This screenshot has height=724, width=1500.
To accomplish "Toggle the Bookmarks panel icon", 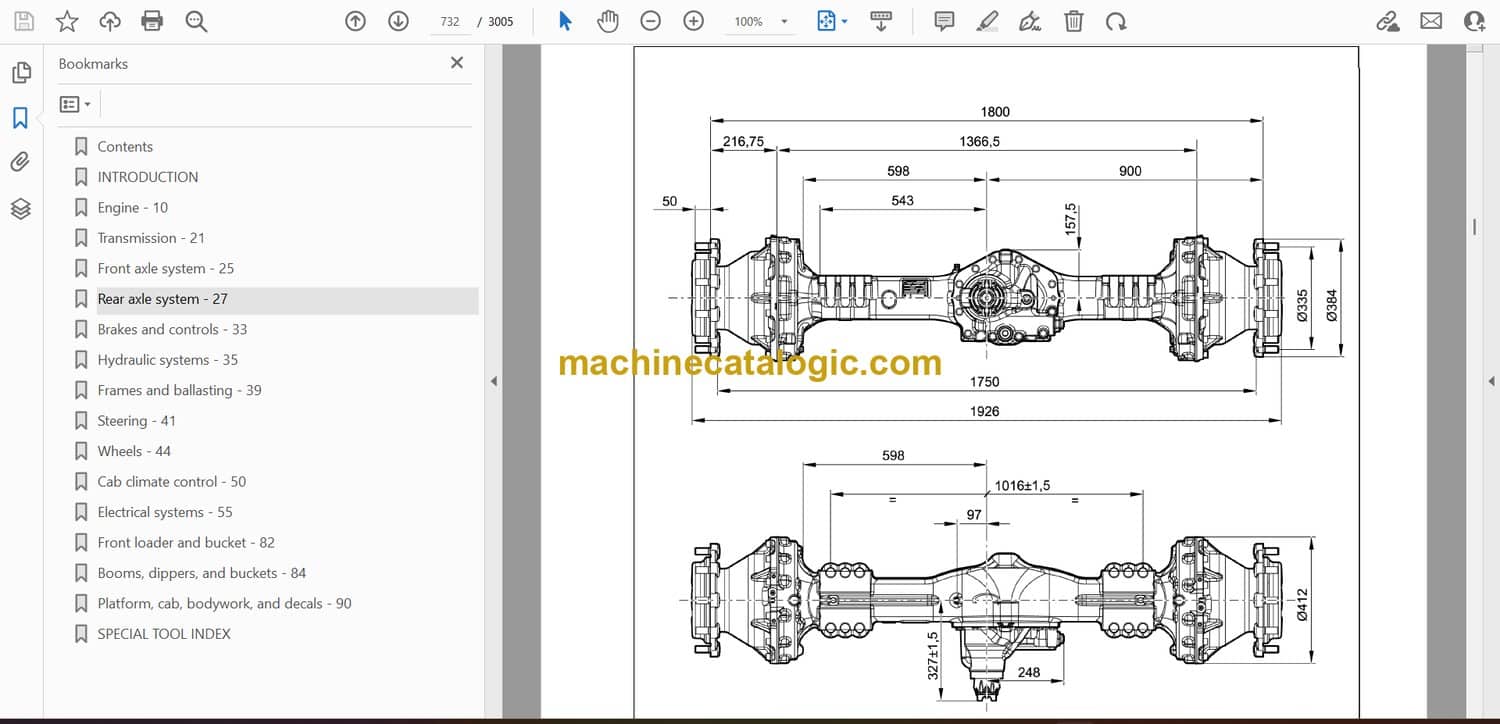I will pyautogui.click(x=21, y=118).
